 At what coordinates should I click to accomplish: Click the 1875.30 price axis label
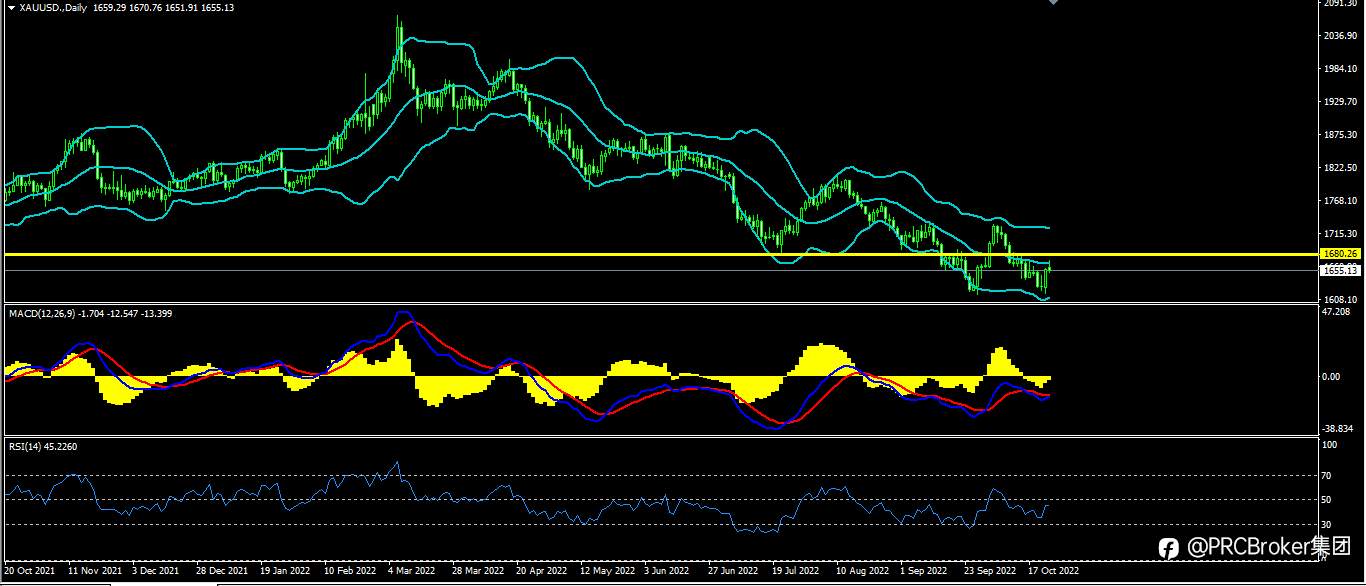tap(1339, 135)
